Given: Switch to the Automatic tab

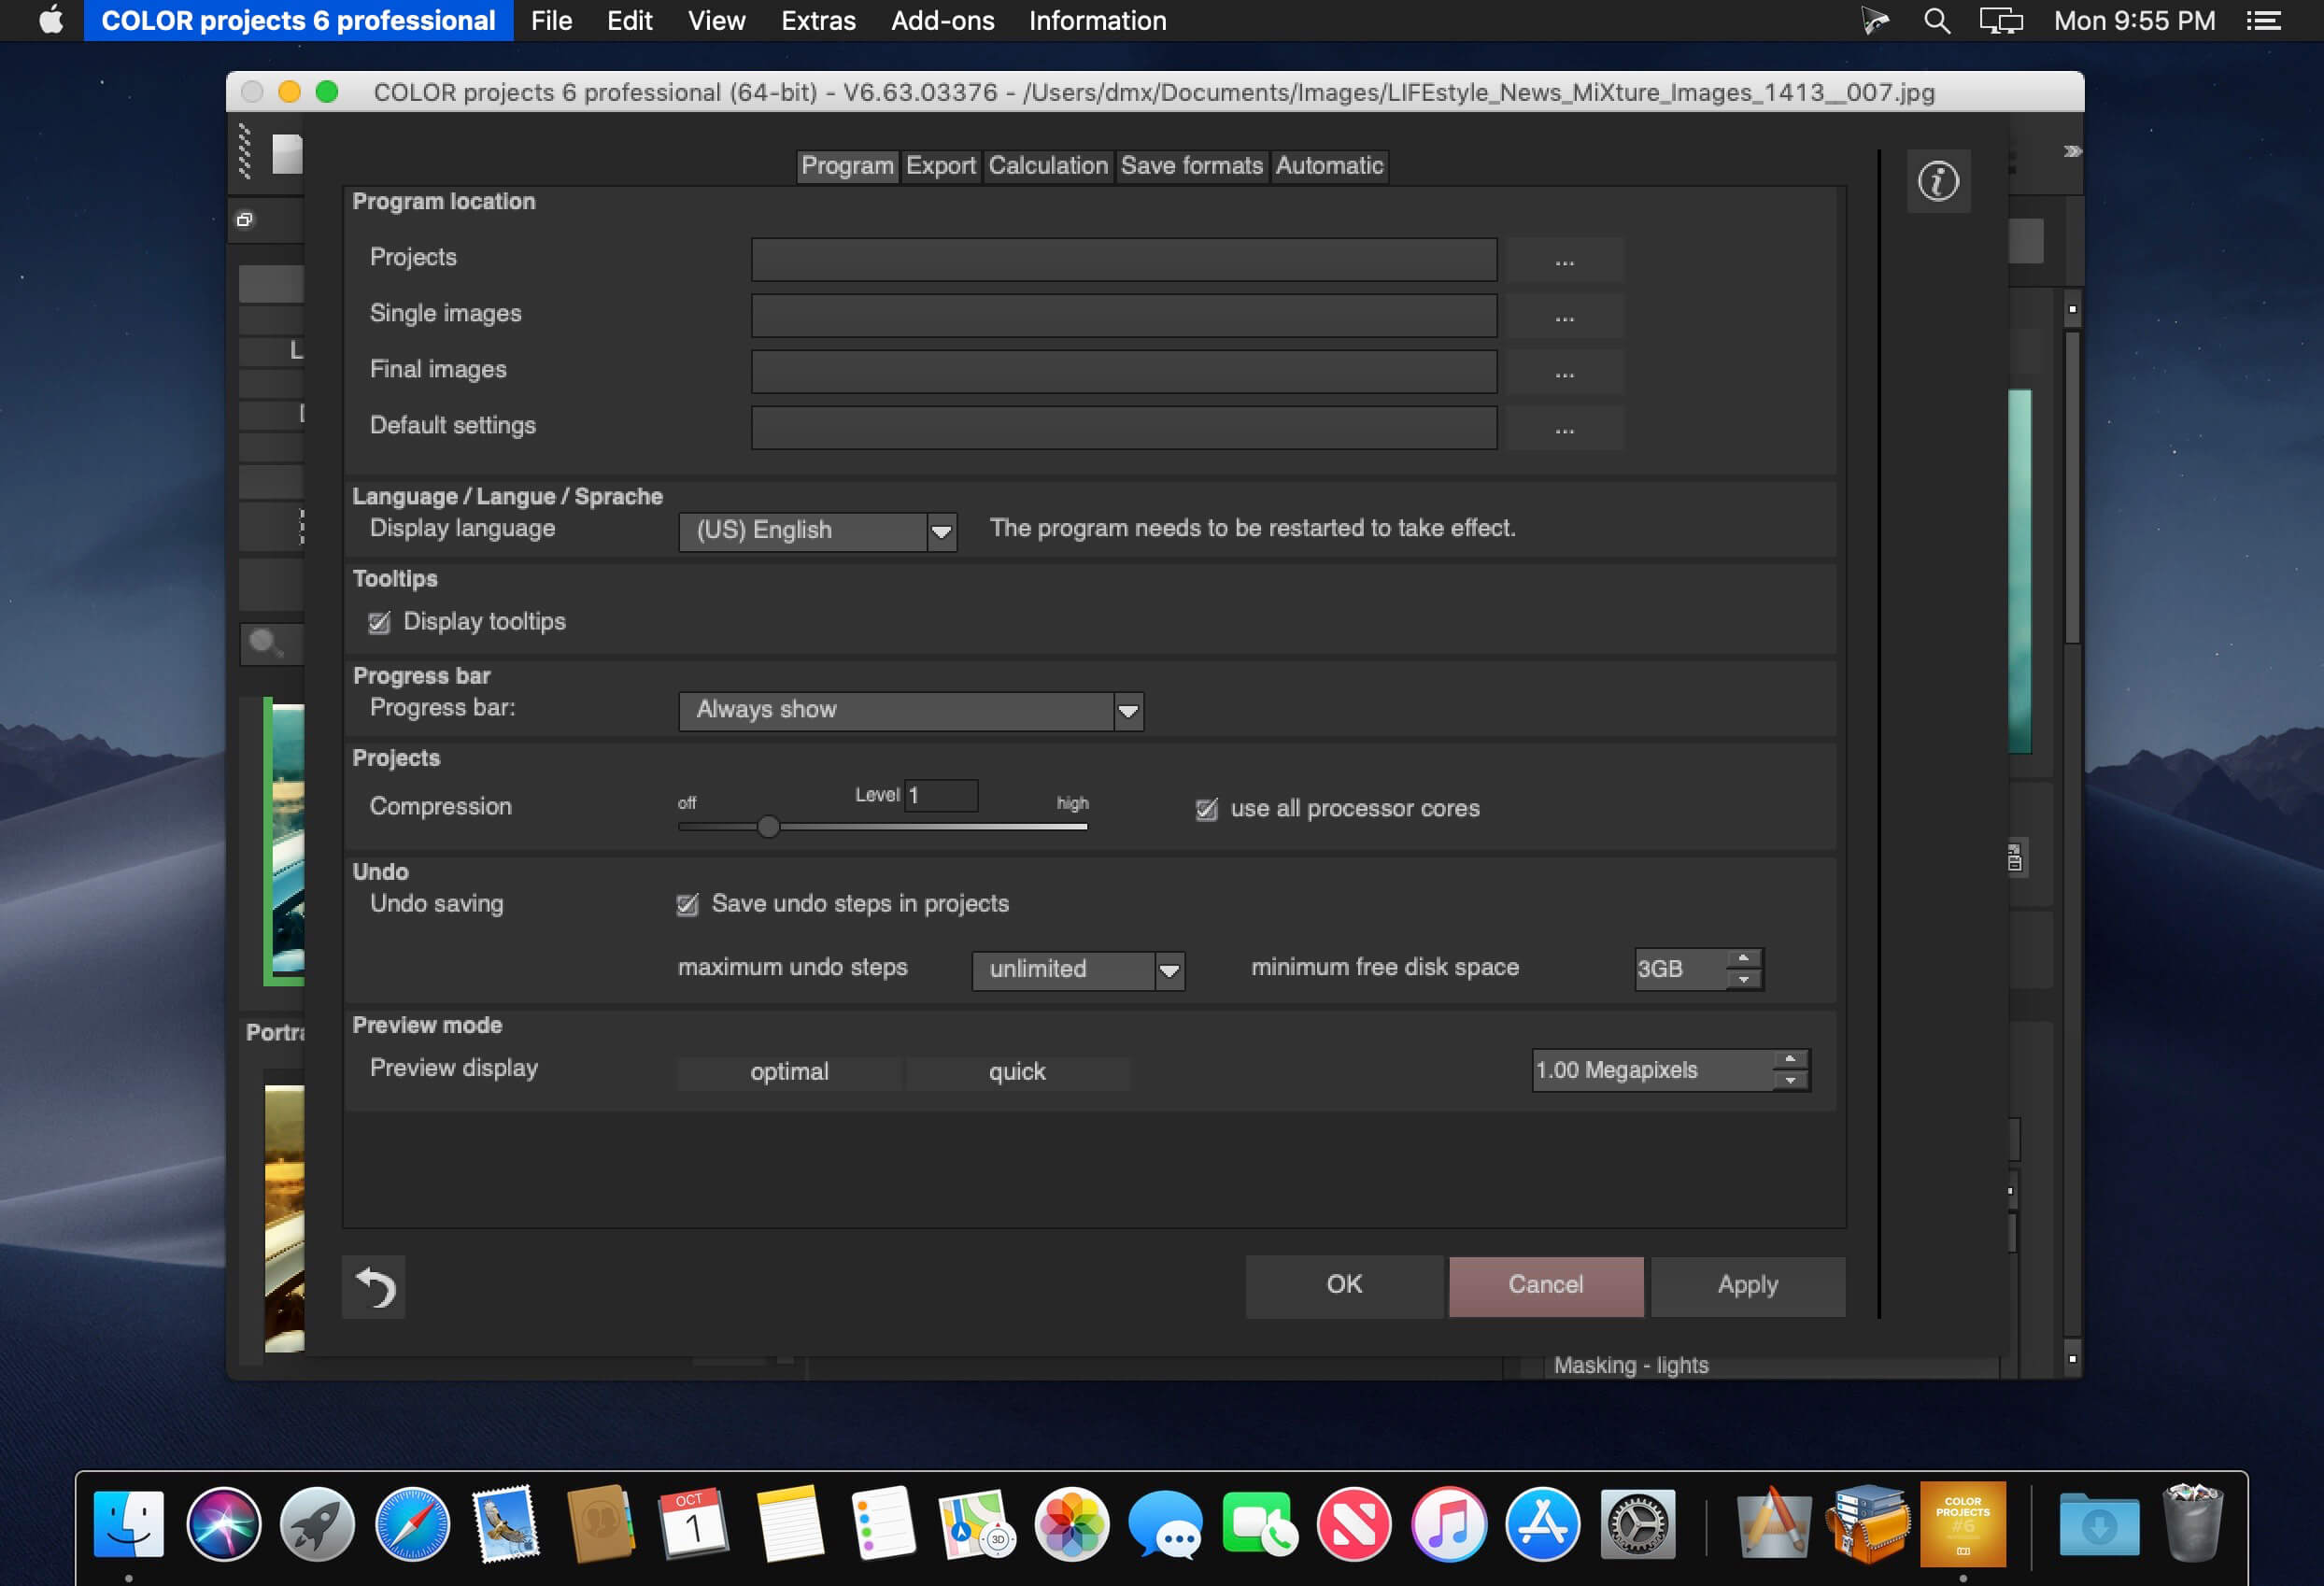Looking at the screenshot, I should click(x=1329, y=166).
